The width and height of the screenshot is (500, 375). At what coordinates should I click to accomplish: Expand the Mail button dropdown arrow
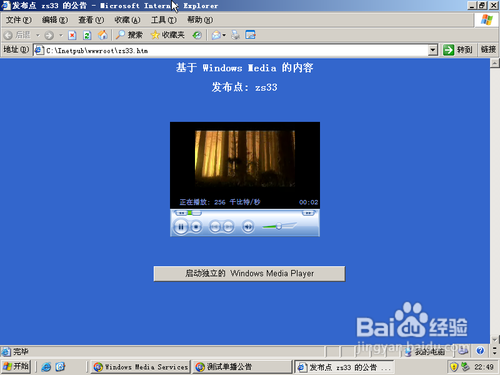pyautogui.click(x=224, y=35)
